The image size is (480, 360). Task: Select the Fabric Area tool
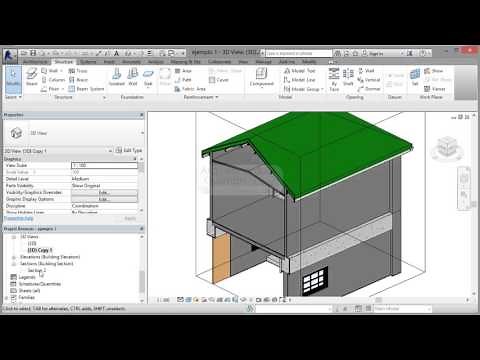coord(190,89)
